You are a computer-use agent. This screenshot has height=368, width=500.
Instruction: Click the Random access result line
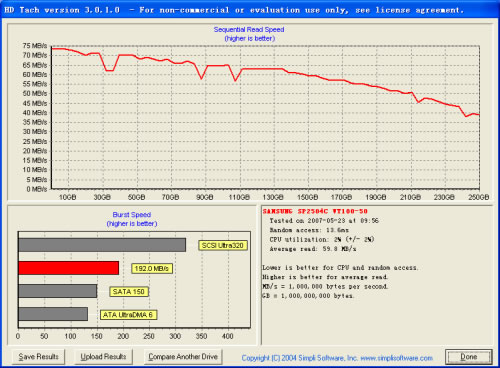click(309, 230)
